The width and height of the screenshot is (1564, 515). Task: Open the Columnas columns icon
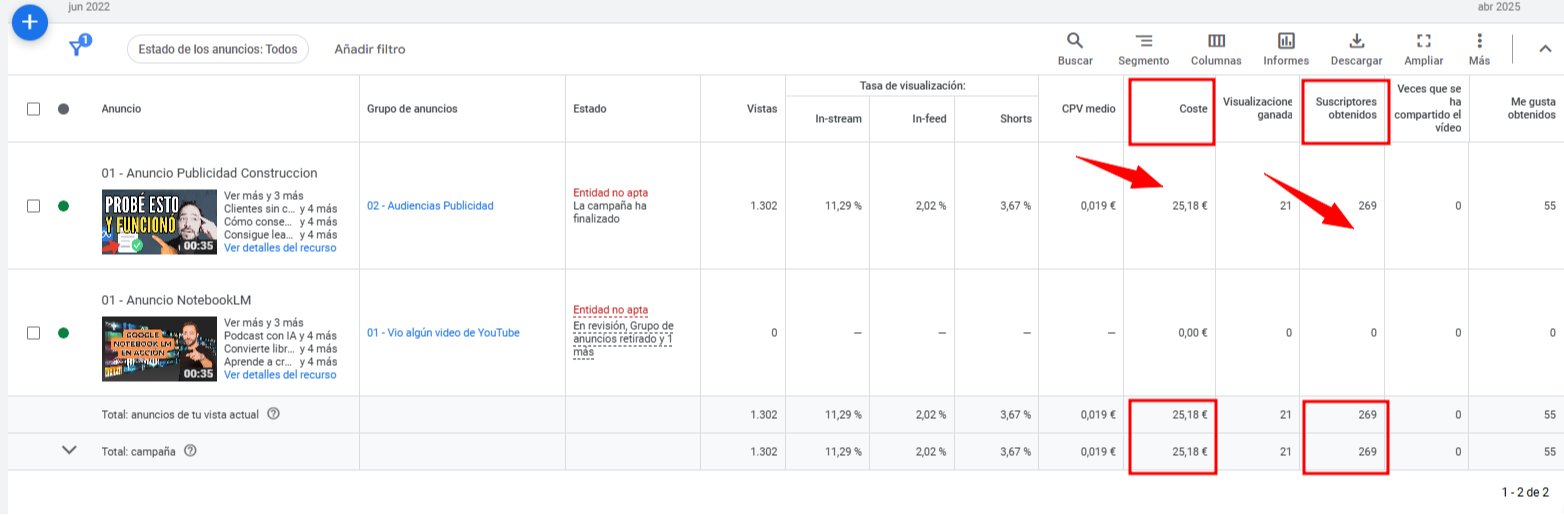coord(1216,41)
